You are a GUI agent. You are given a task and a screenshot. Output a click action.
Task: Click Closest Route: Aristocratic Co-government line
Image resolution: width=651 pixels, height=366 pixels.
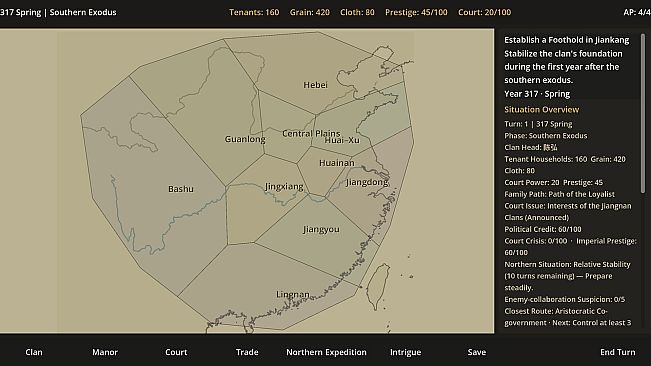[x=568, y=317]
